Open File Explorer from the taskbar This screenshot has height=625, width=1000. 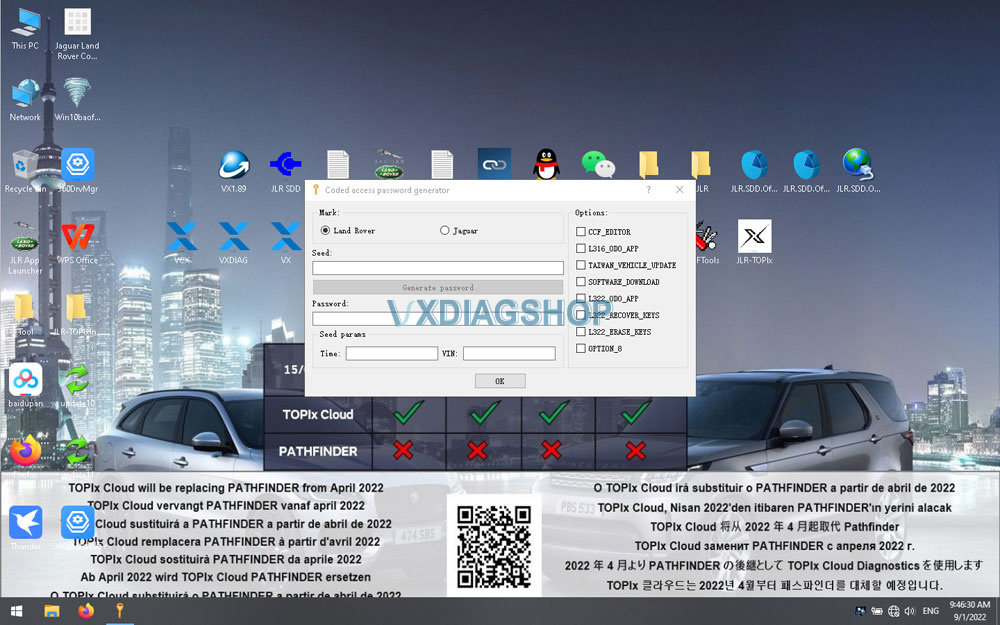[52, 611]
